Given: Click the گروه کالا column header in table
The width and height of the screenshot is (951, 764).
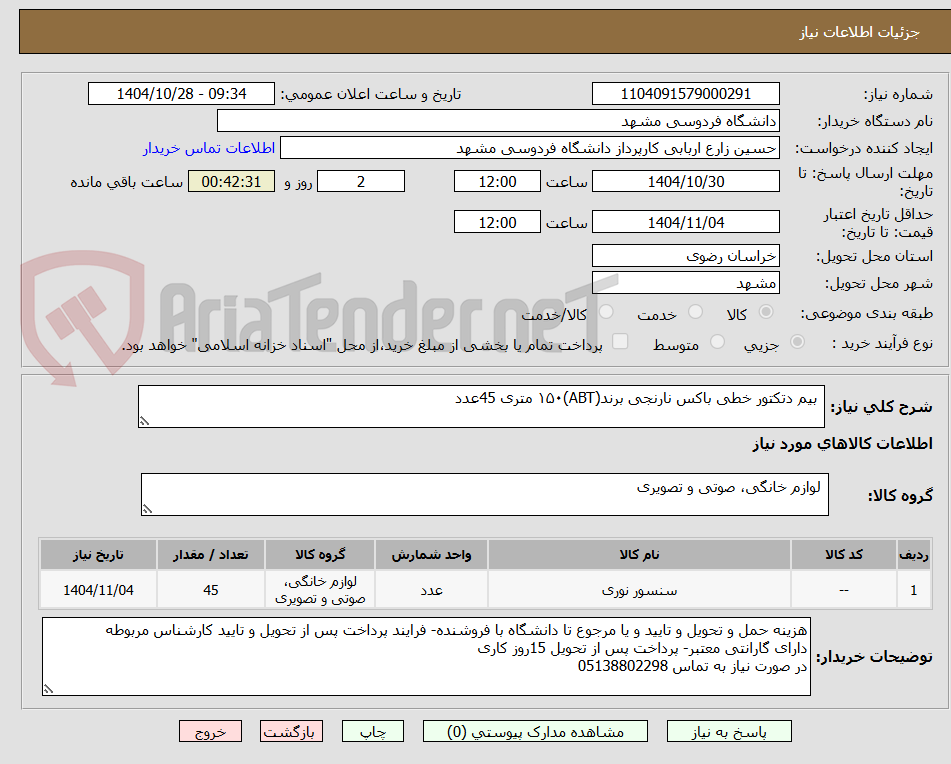Looking at the screenshot, I should click(x=320, y=555).
